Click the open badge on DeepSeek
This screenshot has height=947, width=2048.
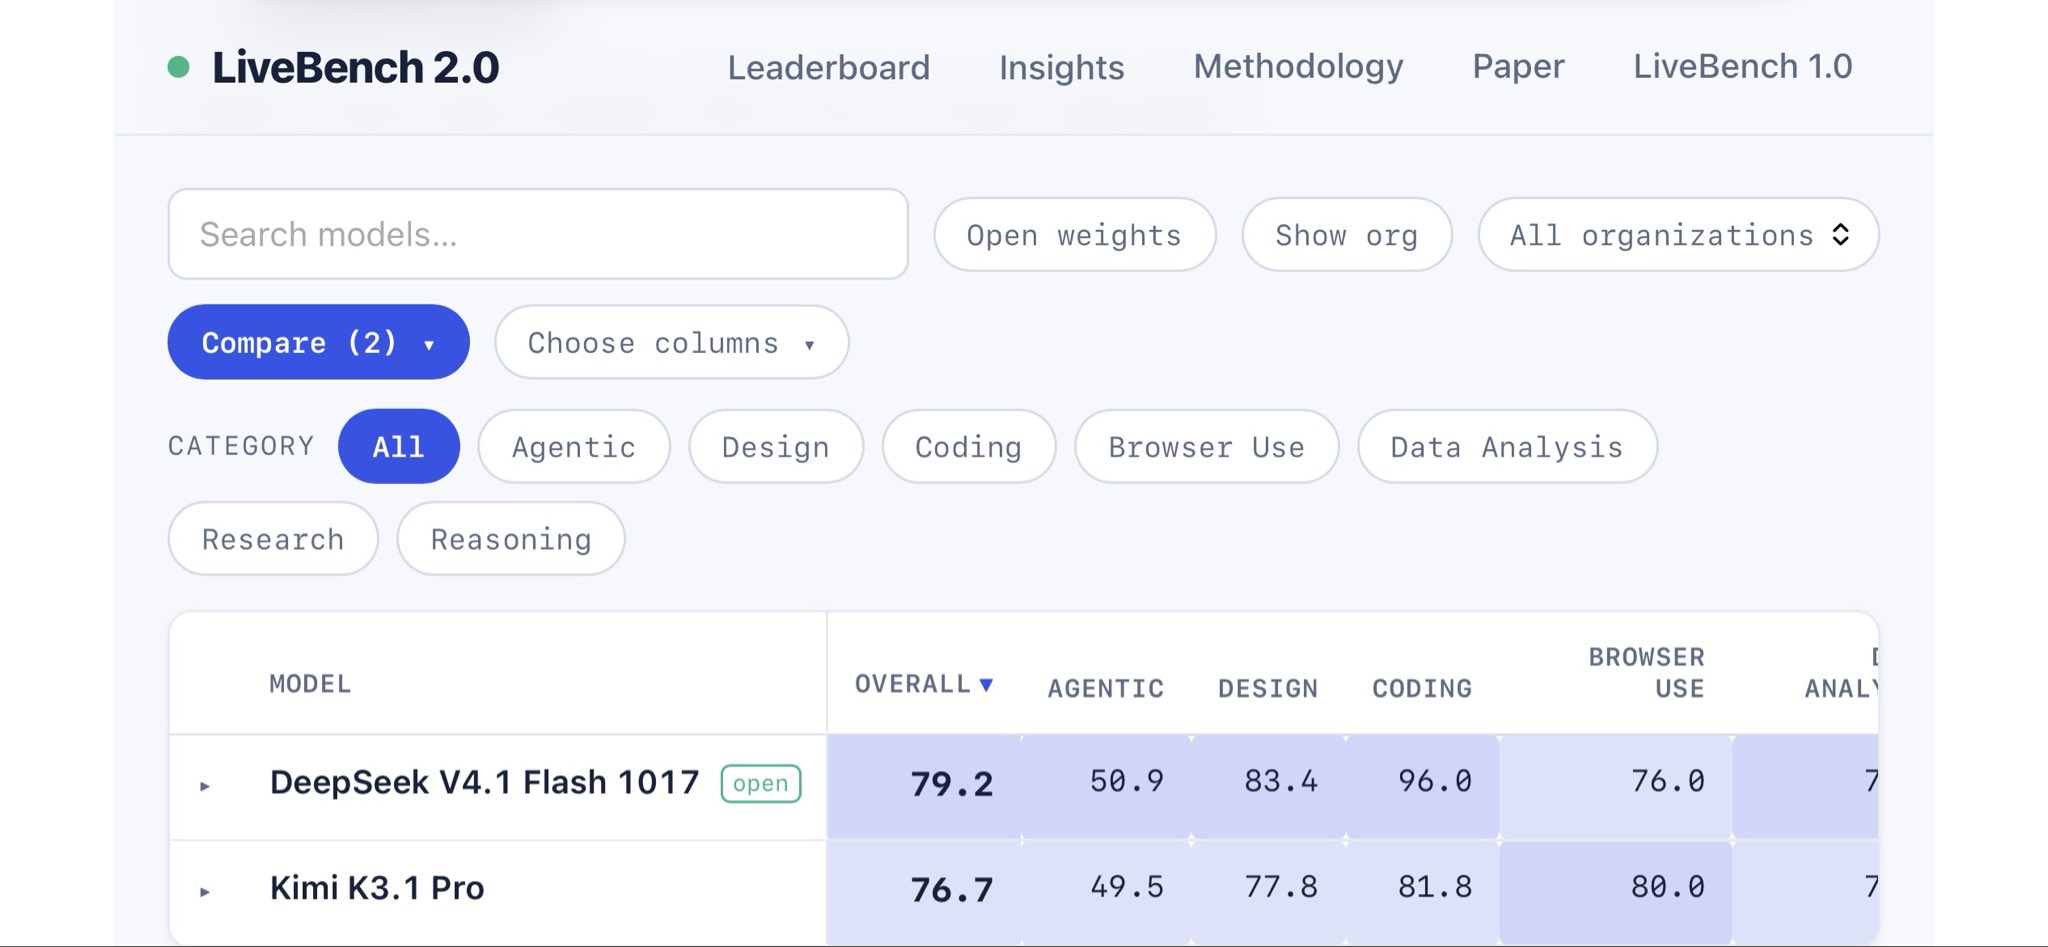click(761, 783)
